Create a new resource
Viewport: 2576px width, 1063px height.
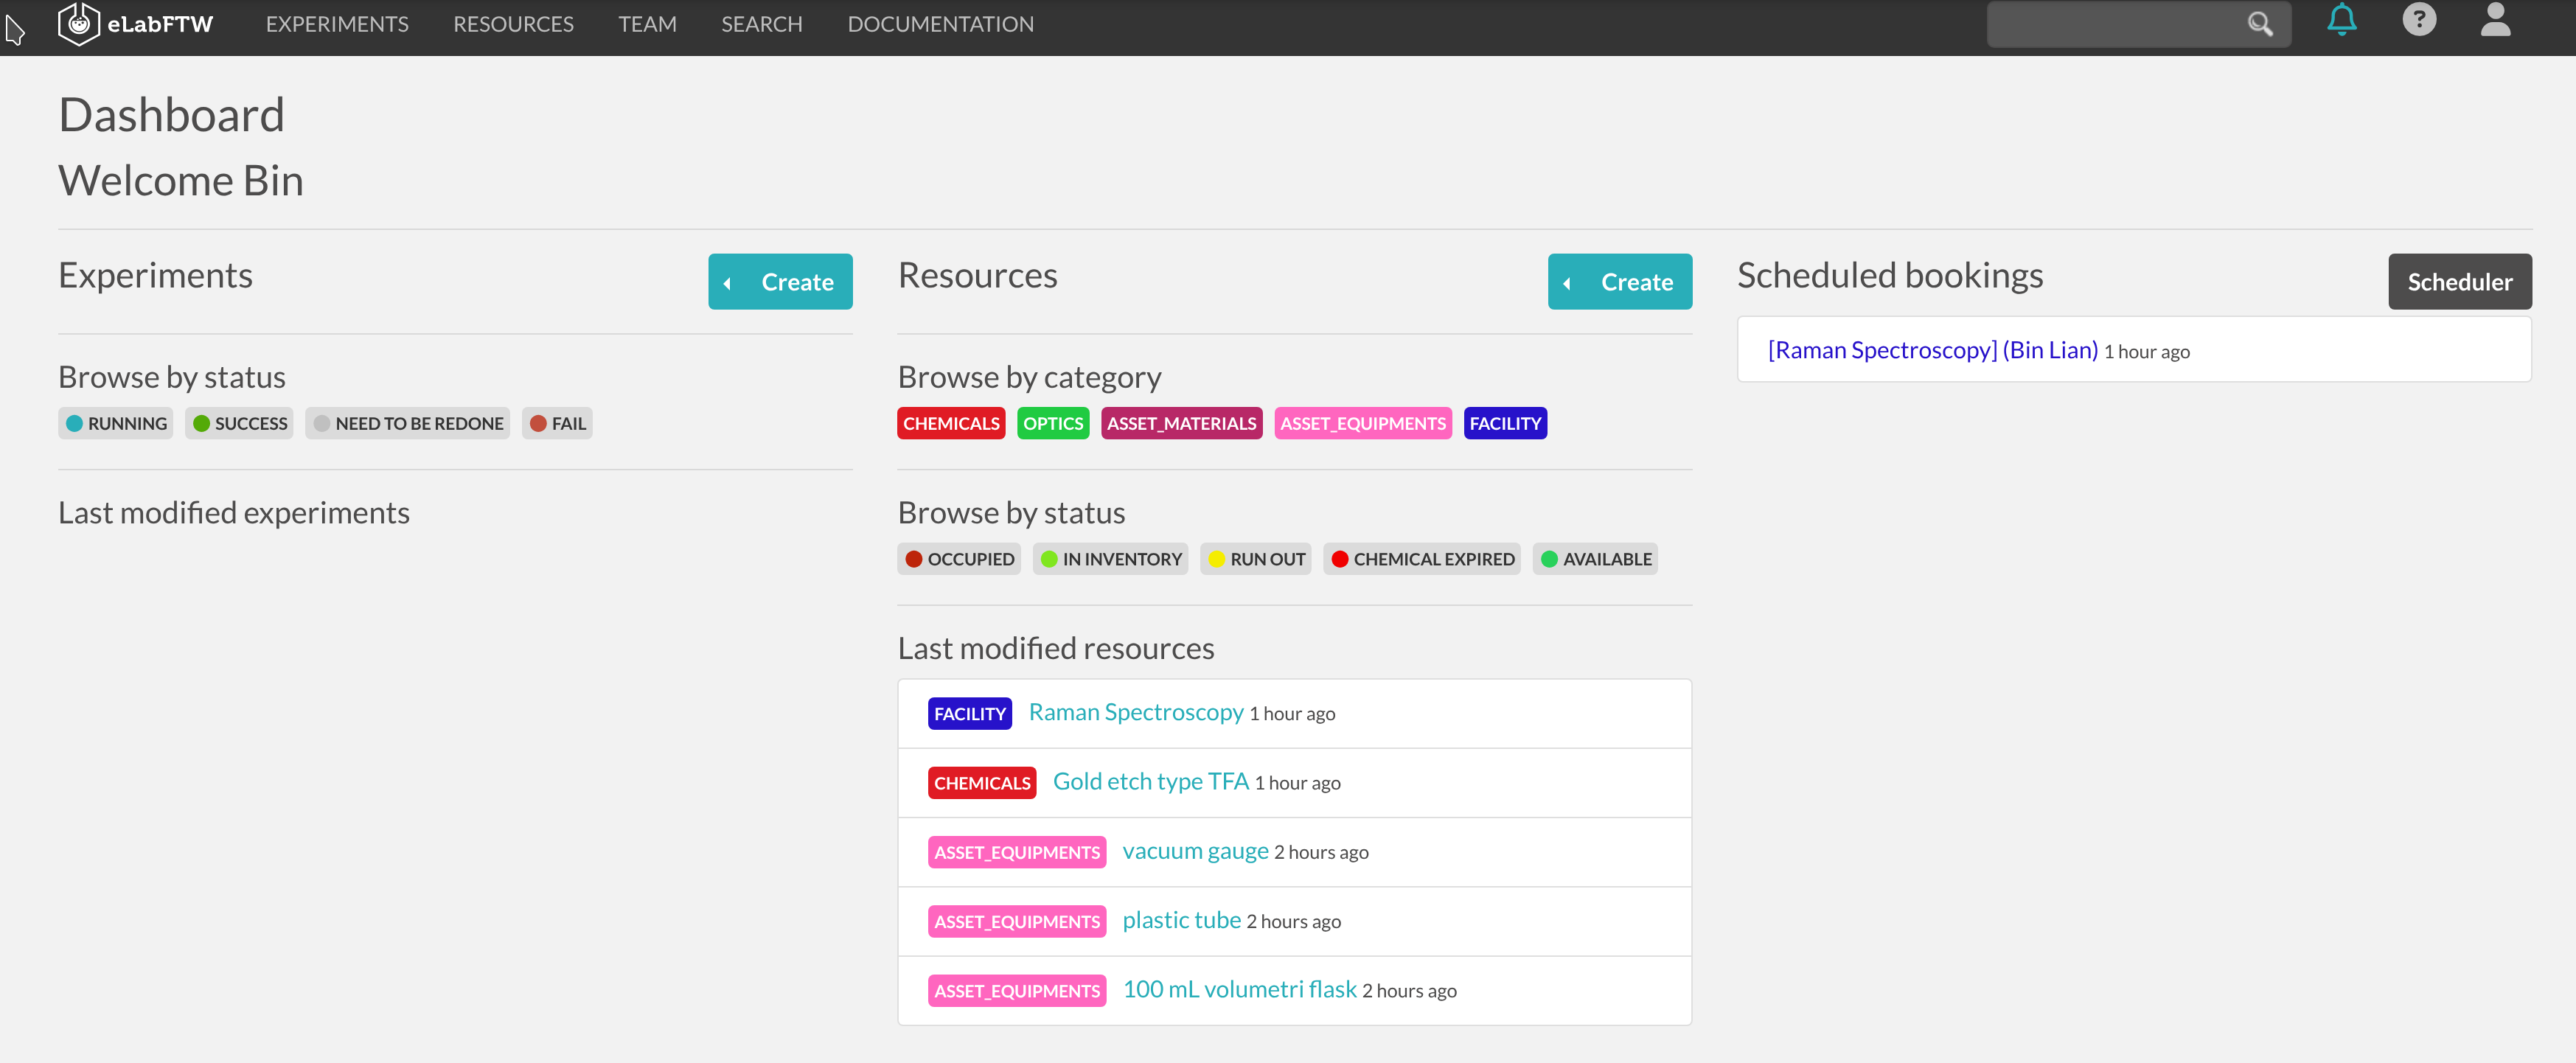1620,281
